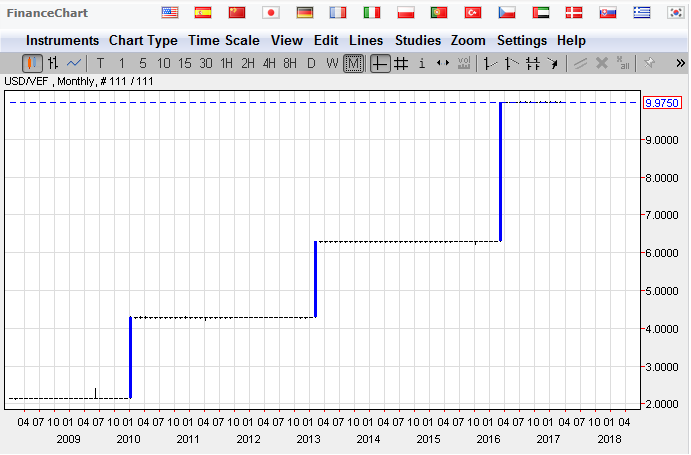Switch language with the Chinese flag

(x=237, y=12)
